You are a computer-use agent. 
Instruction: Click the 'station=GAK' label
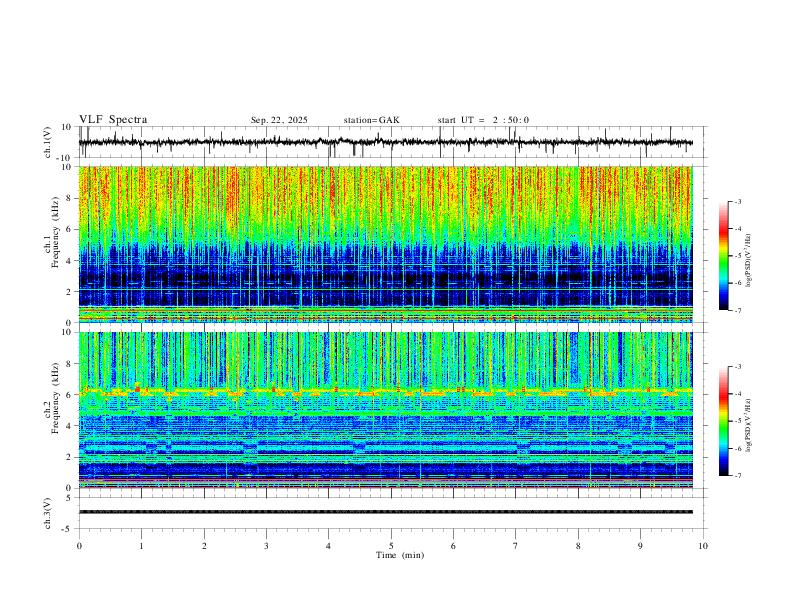tap(371, 120)
